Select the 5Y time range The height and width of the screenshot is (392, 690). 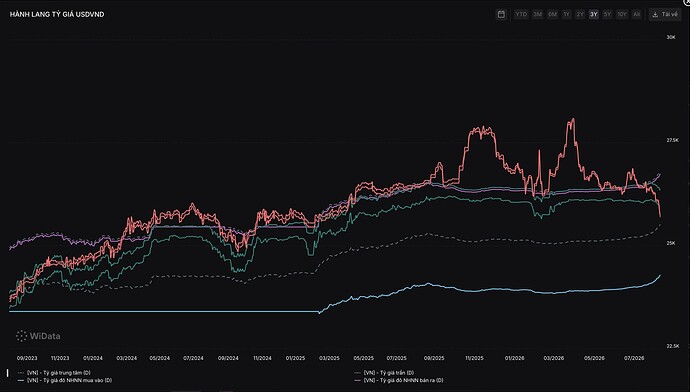(x=607, y=15)
